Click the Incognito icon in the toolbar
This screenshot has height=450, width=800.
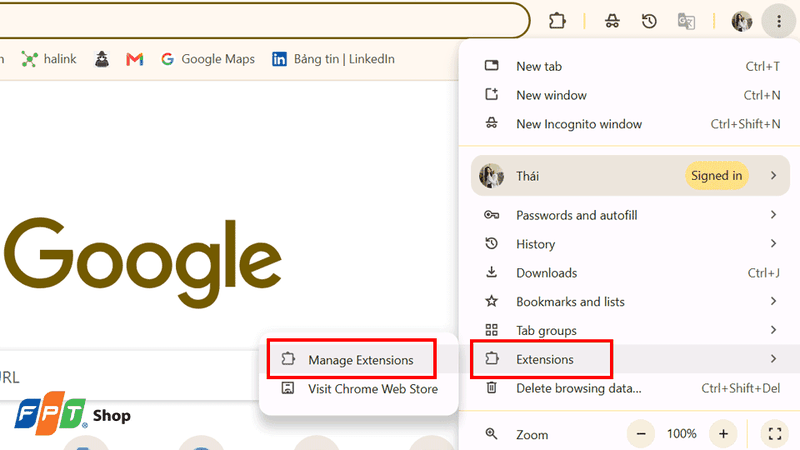[x=612, y=21]
